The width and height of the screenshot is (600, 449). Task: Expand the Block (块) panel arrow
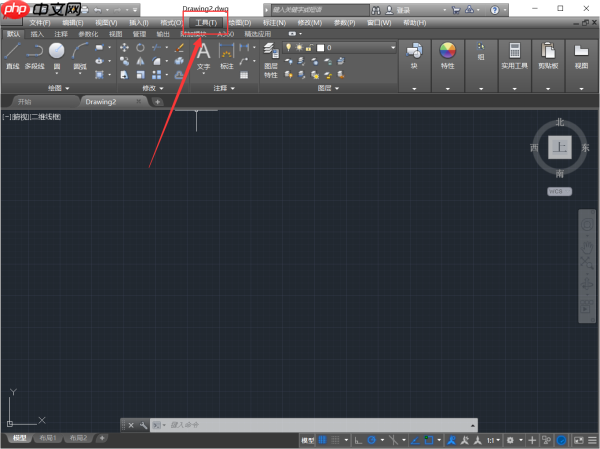(x=414, y=89)
